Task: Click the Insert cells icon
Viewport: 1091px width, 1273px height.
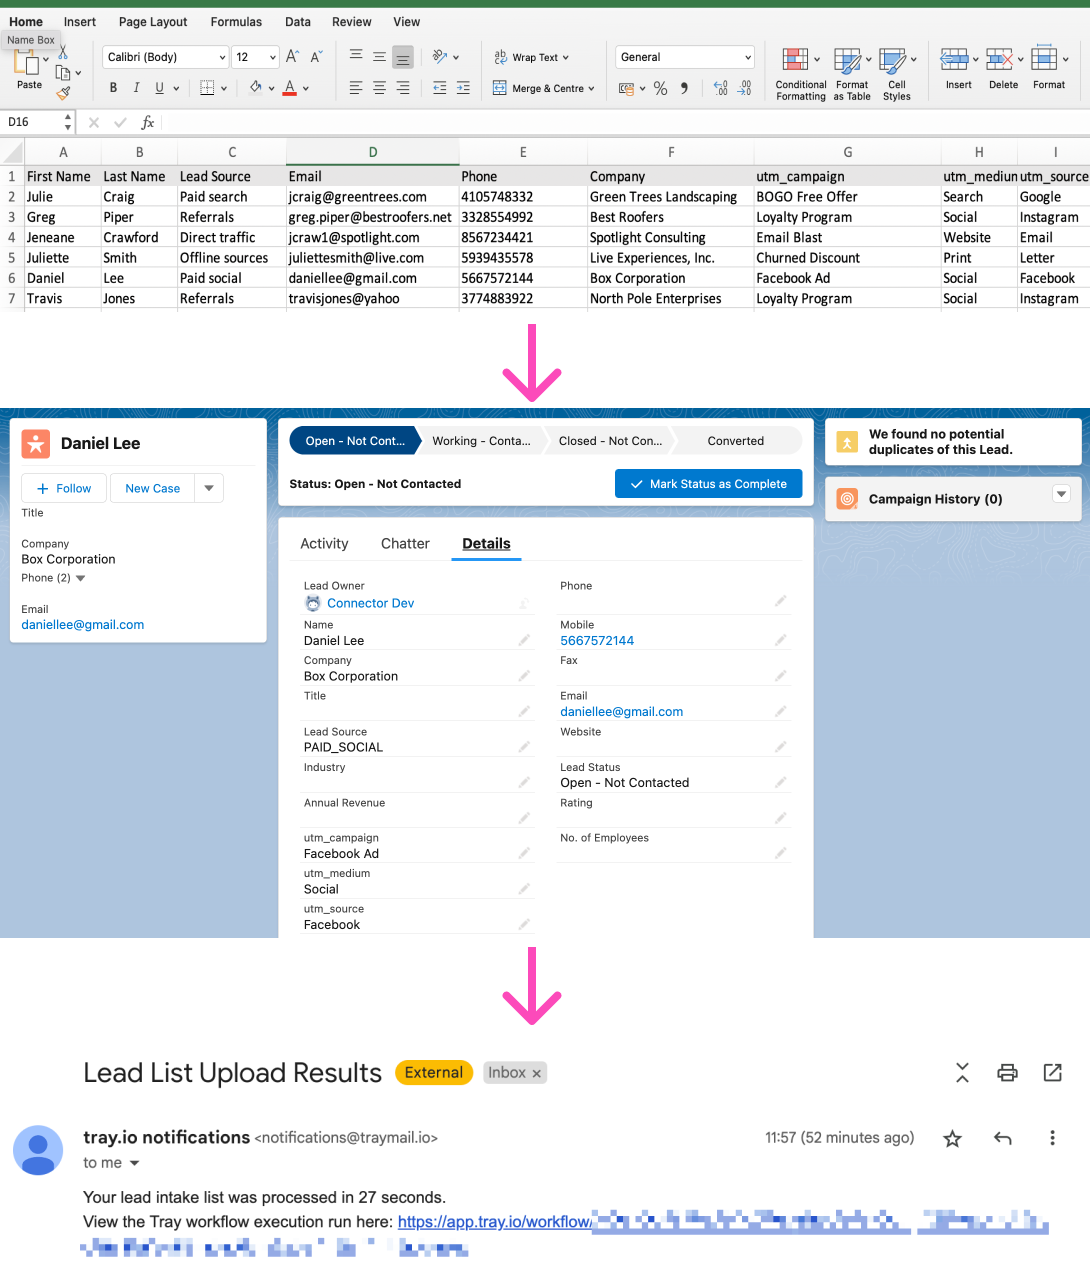Action: pyautogui.click(x=955, y=59)
